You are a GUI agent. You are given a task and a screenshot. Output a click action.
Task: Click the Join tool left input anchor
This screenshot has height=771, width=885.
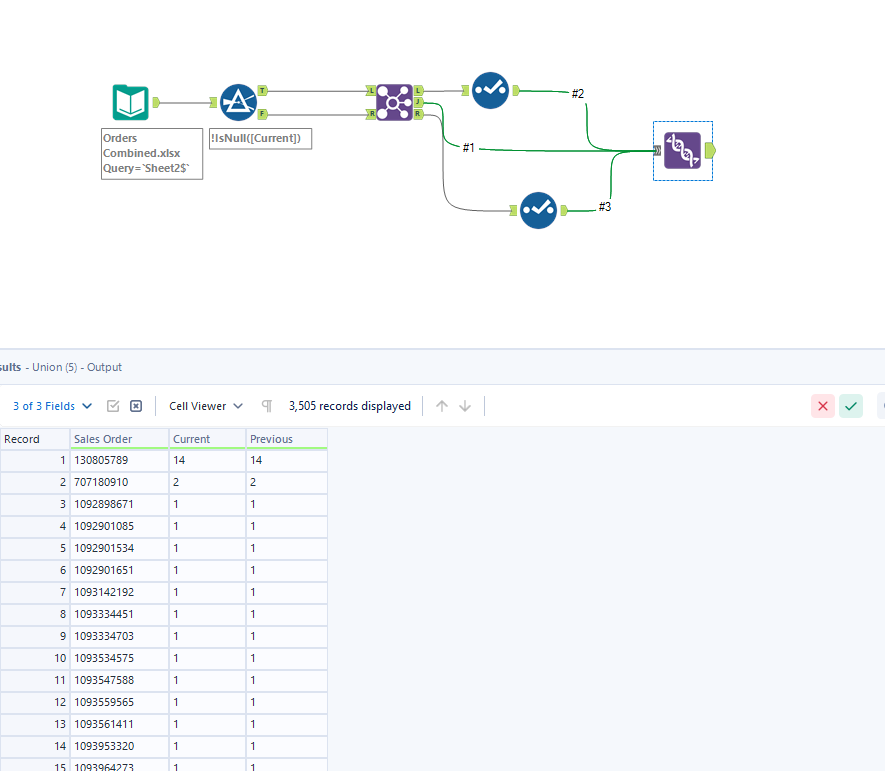click(x=371, y=90)
